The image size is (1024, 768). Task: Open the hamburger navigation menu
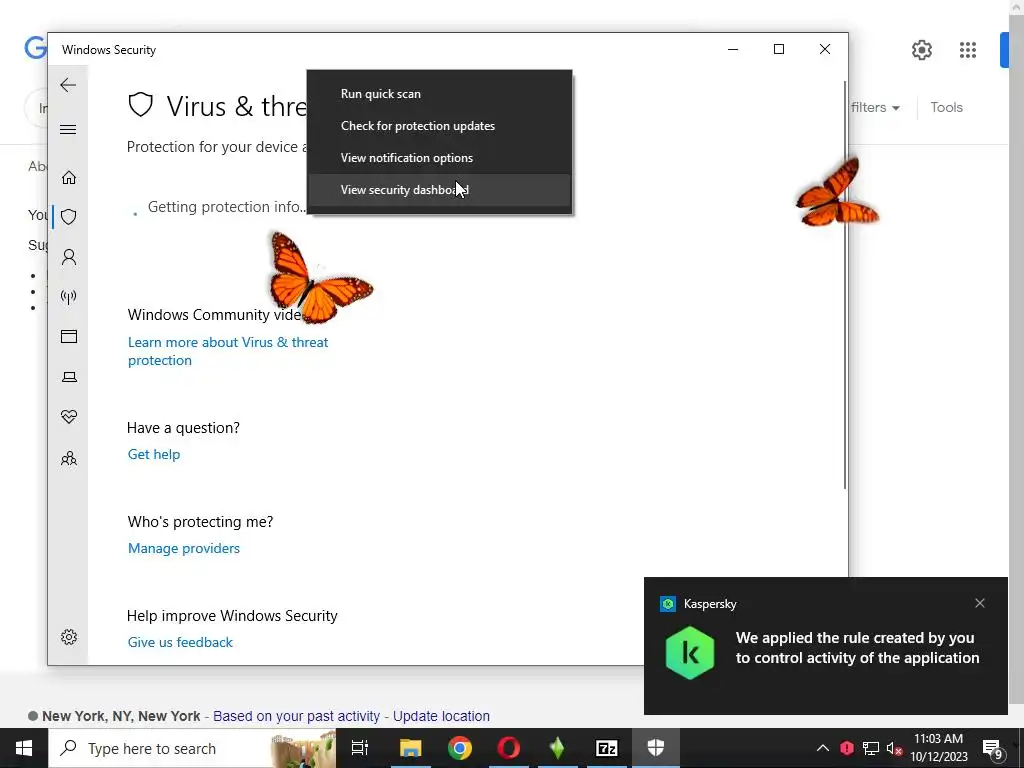[68, 129]
